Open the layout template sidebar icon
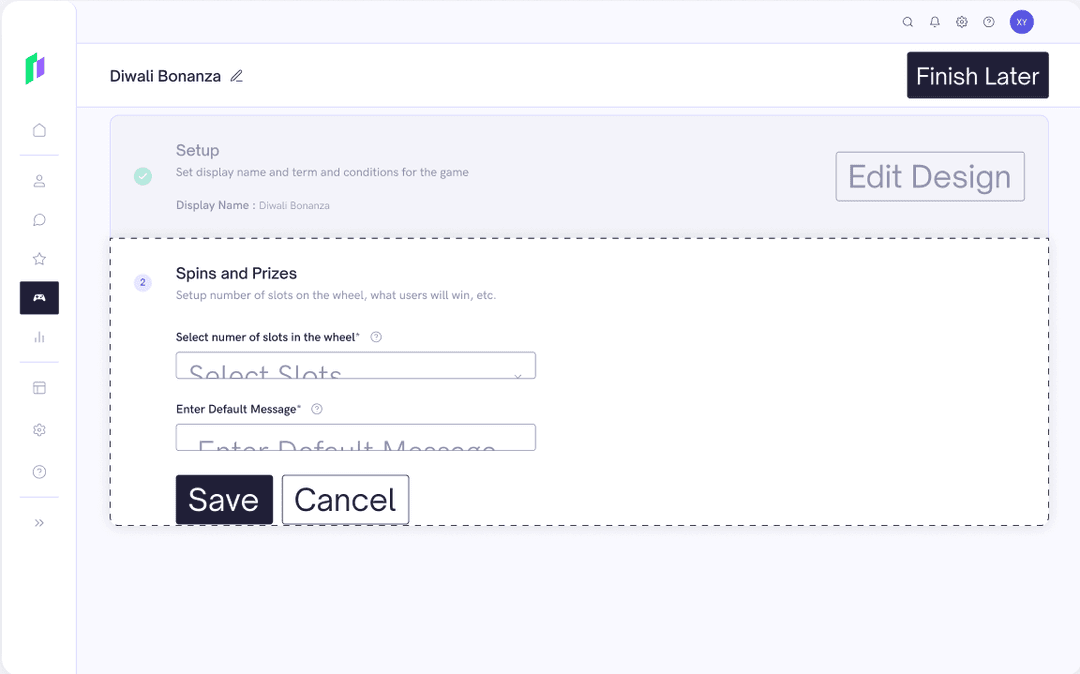The image size is (1080, 674). click(x=39, y=388)
